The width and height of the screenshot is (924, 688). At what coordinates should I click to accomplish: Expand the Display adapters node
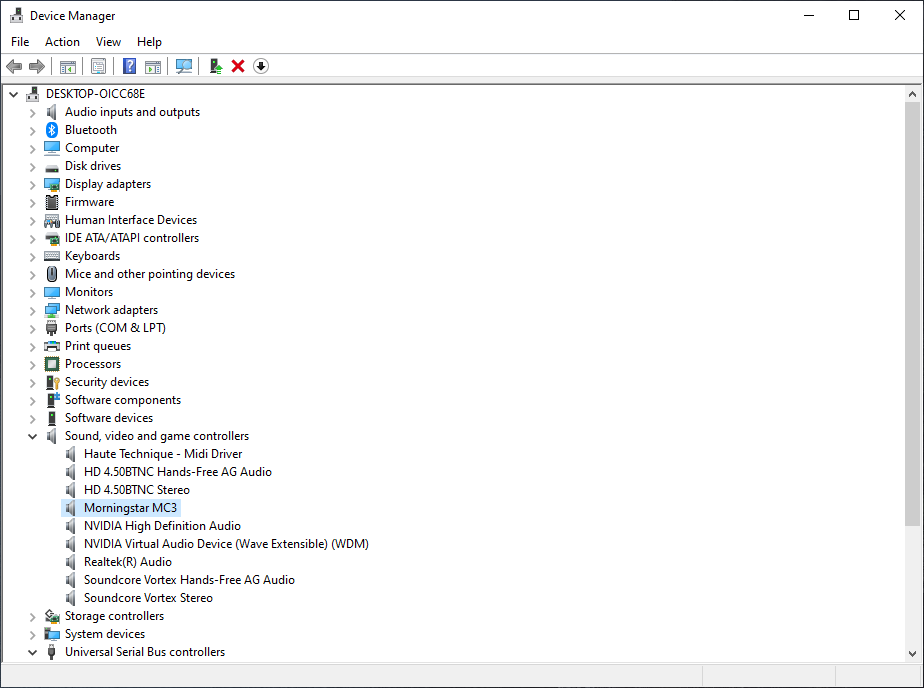coord(33,184)
